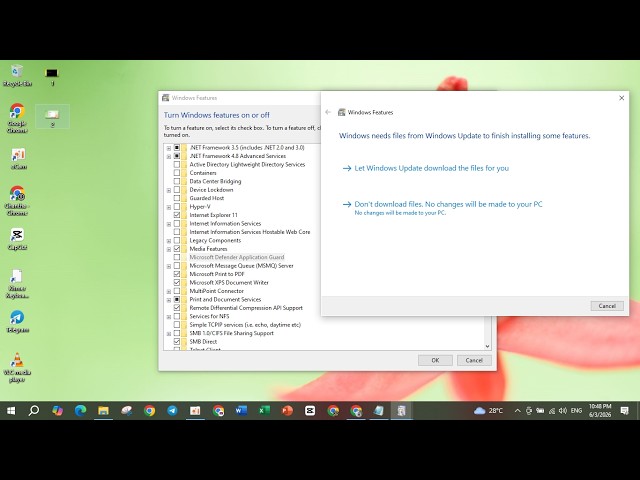Image resolution: width=640 pixels, height=480 pixels.
Task: Click OK in Turn Windows features window
Action: 435,360
